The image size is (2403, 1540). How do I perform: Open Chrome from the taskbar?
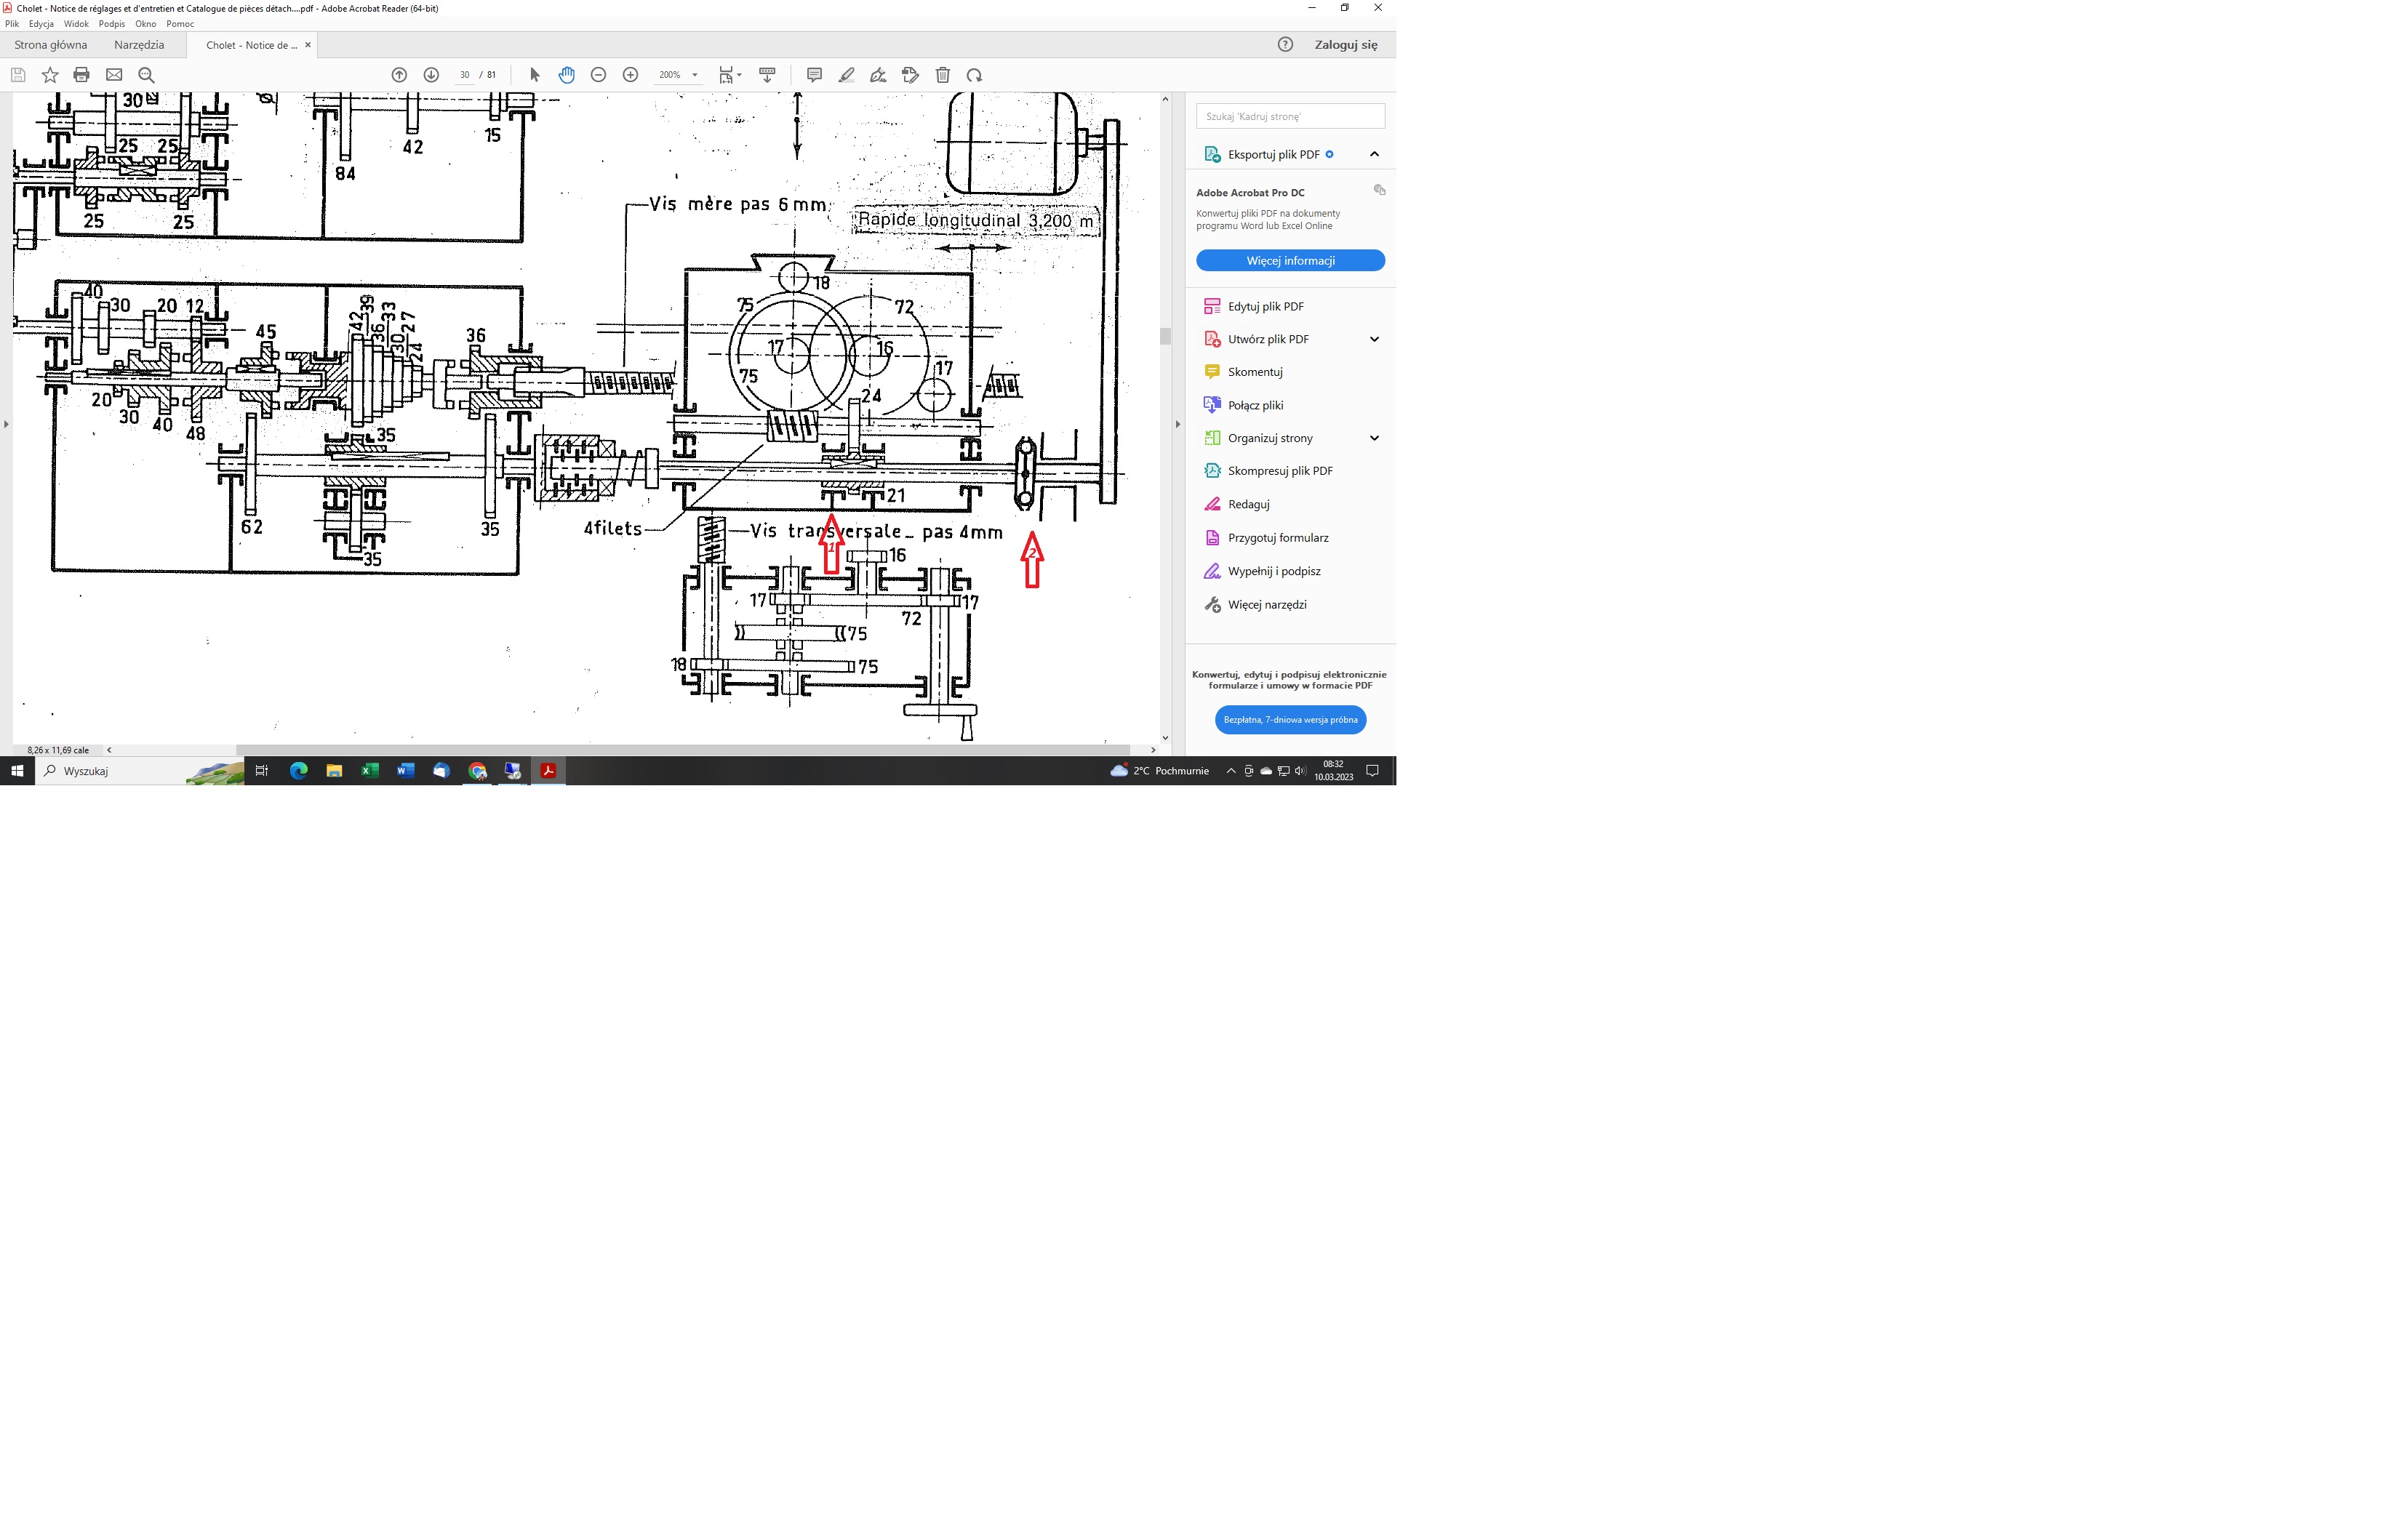477,771
